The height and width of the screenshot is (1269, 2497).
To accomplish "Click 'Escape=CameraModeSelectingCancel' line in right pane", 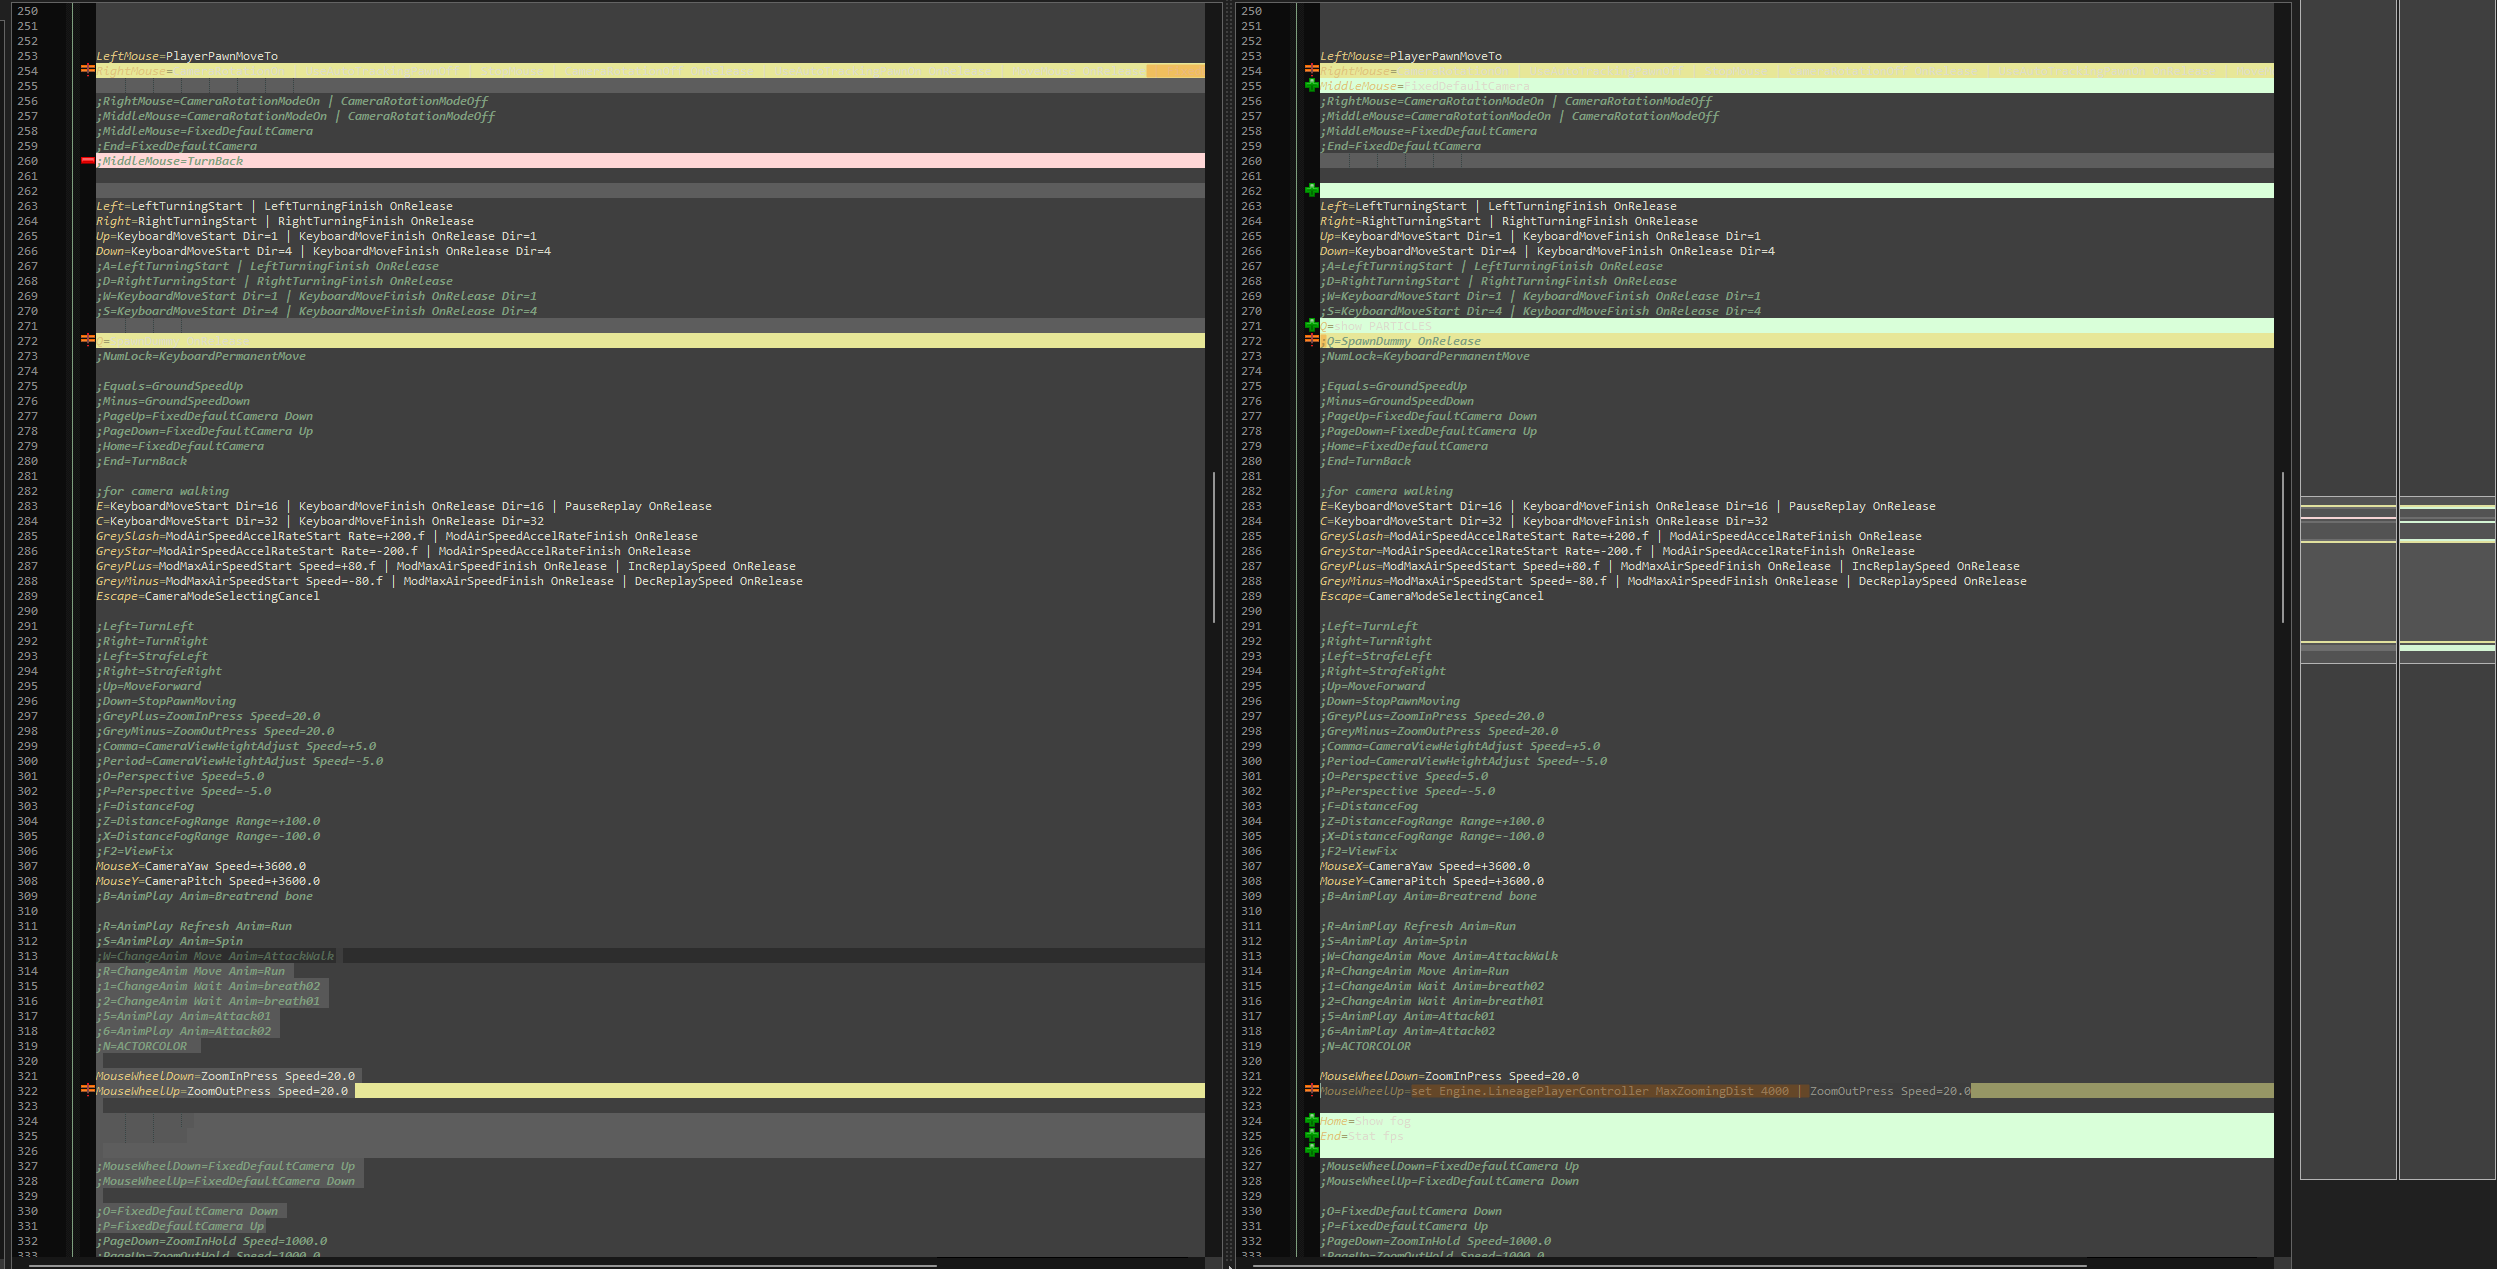I will 1432,596.
